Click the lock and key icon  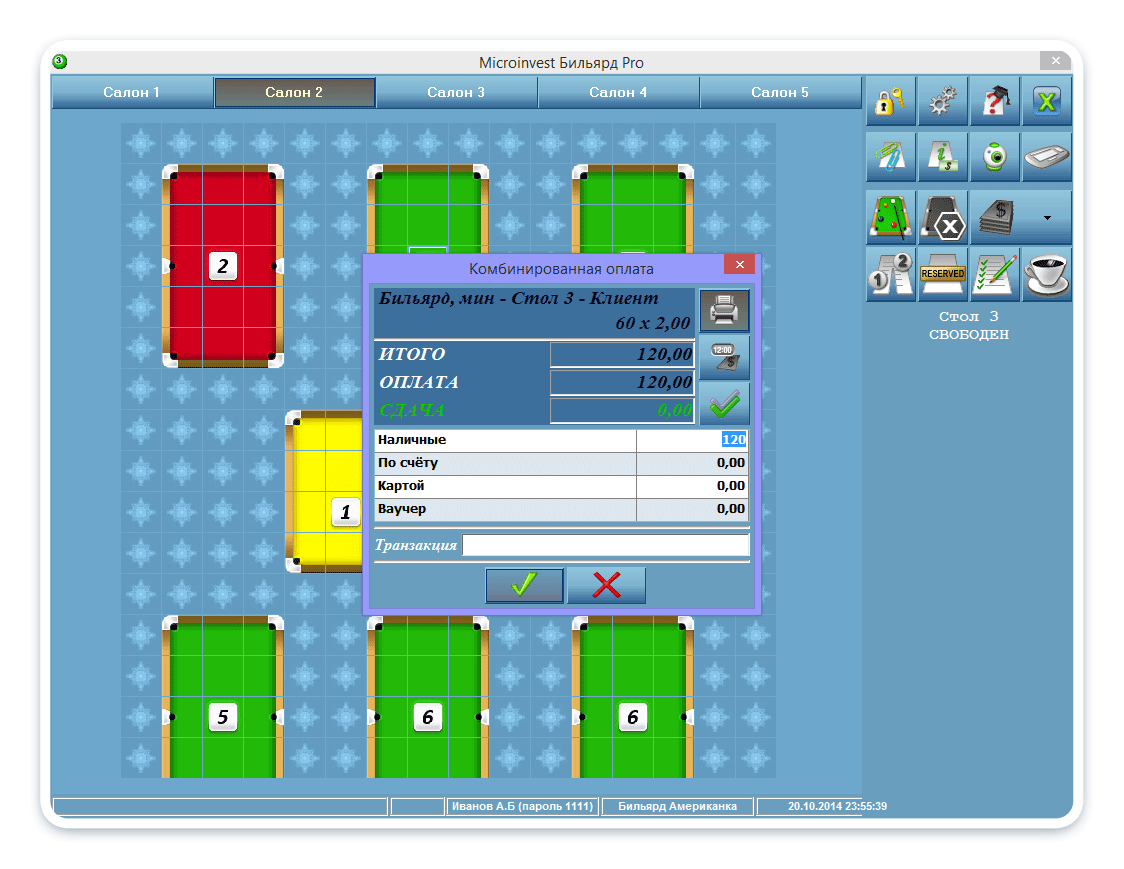(890, 102)
